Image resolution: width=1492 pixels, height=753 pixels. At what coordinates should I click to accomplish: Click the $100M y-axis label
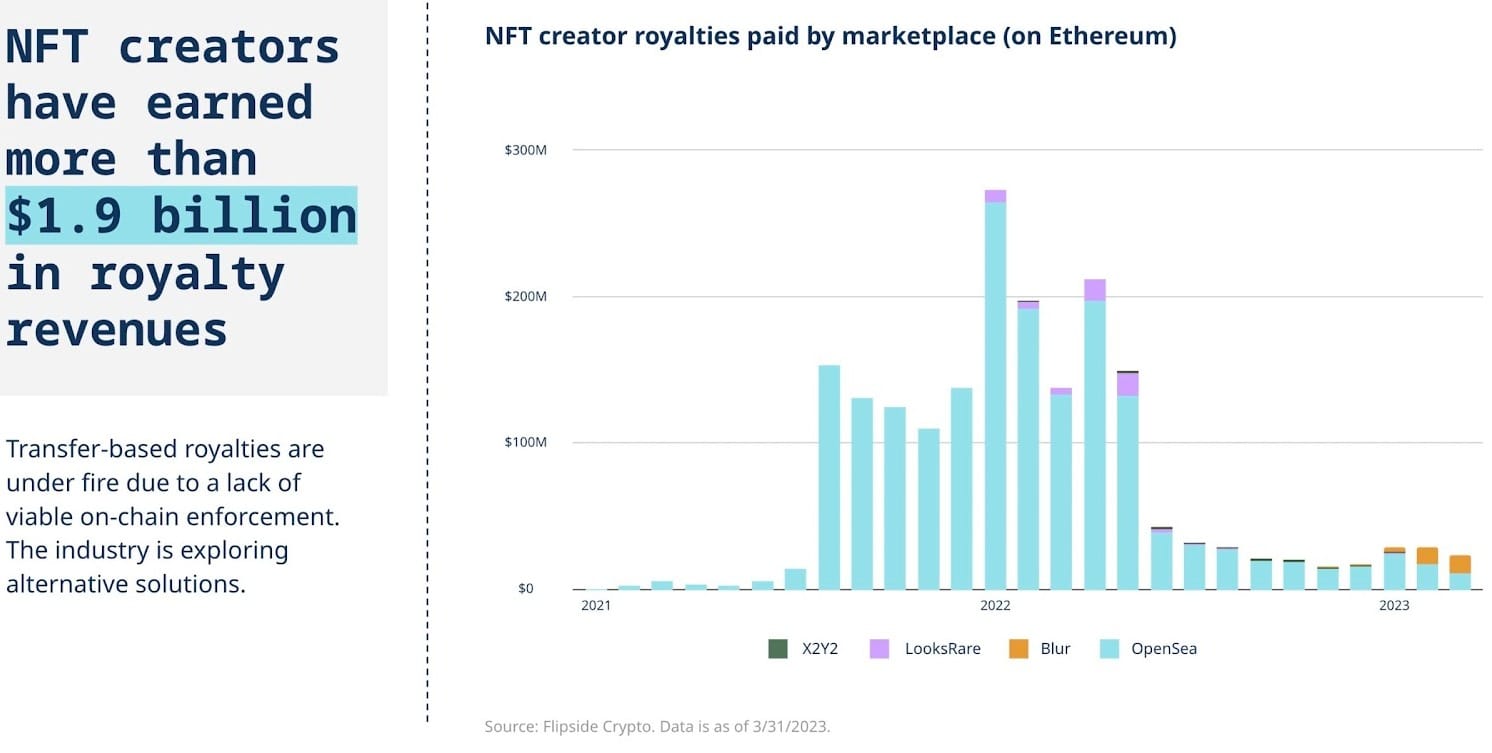point(525,442)
